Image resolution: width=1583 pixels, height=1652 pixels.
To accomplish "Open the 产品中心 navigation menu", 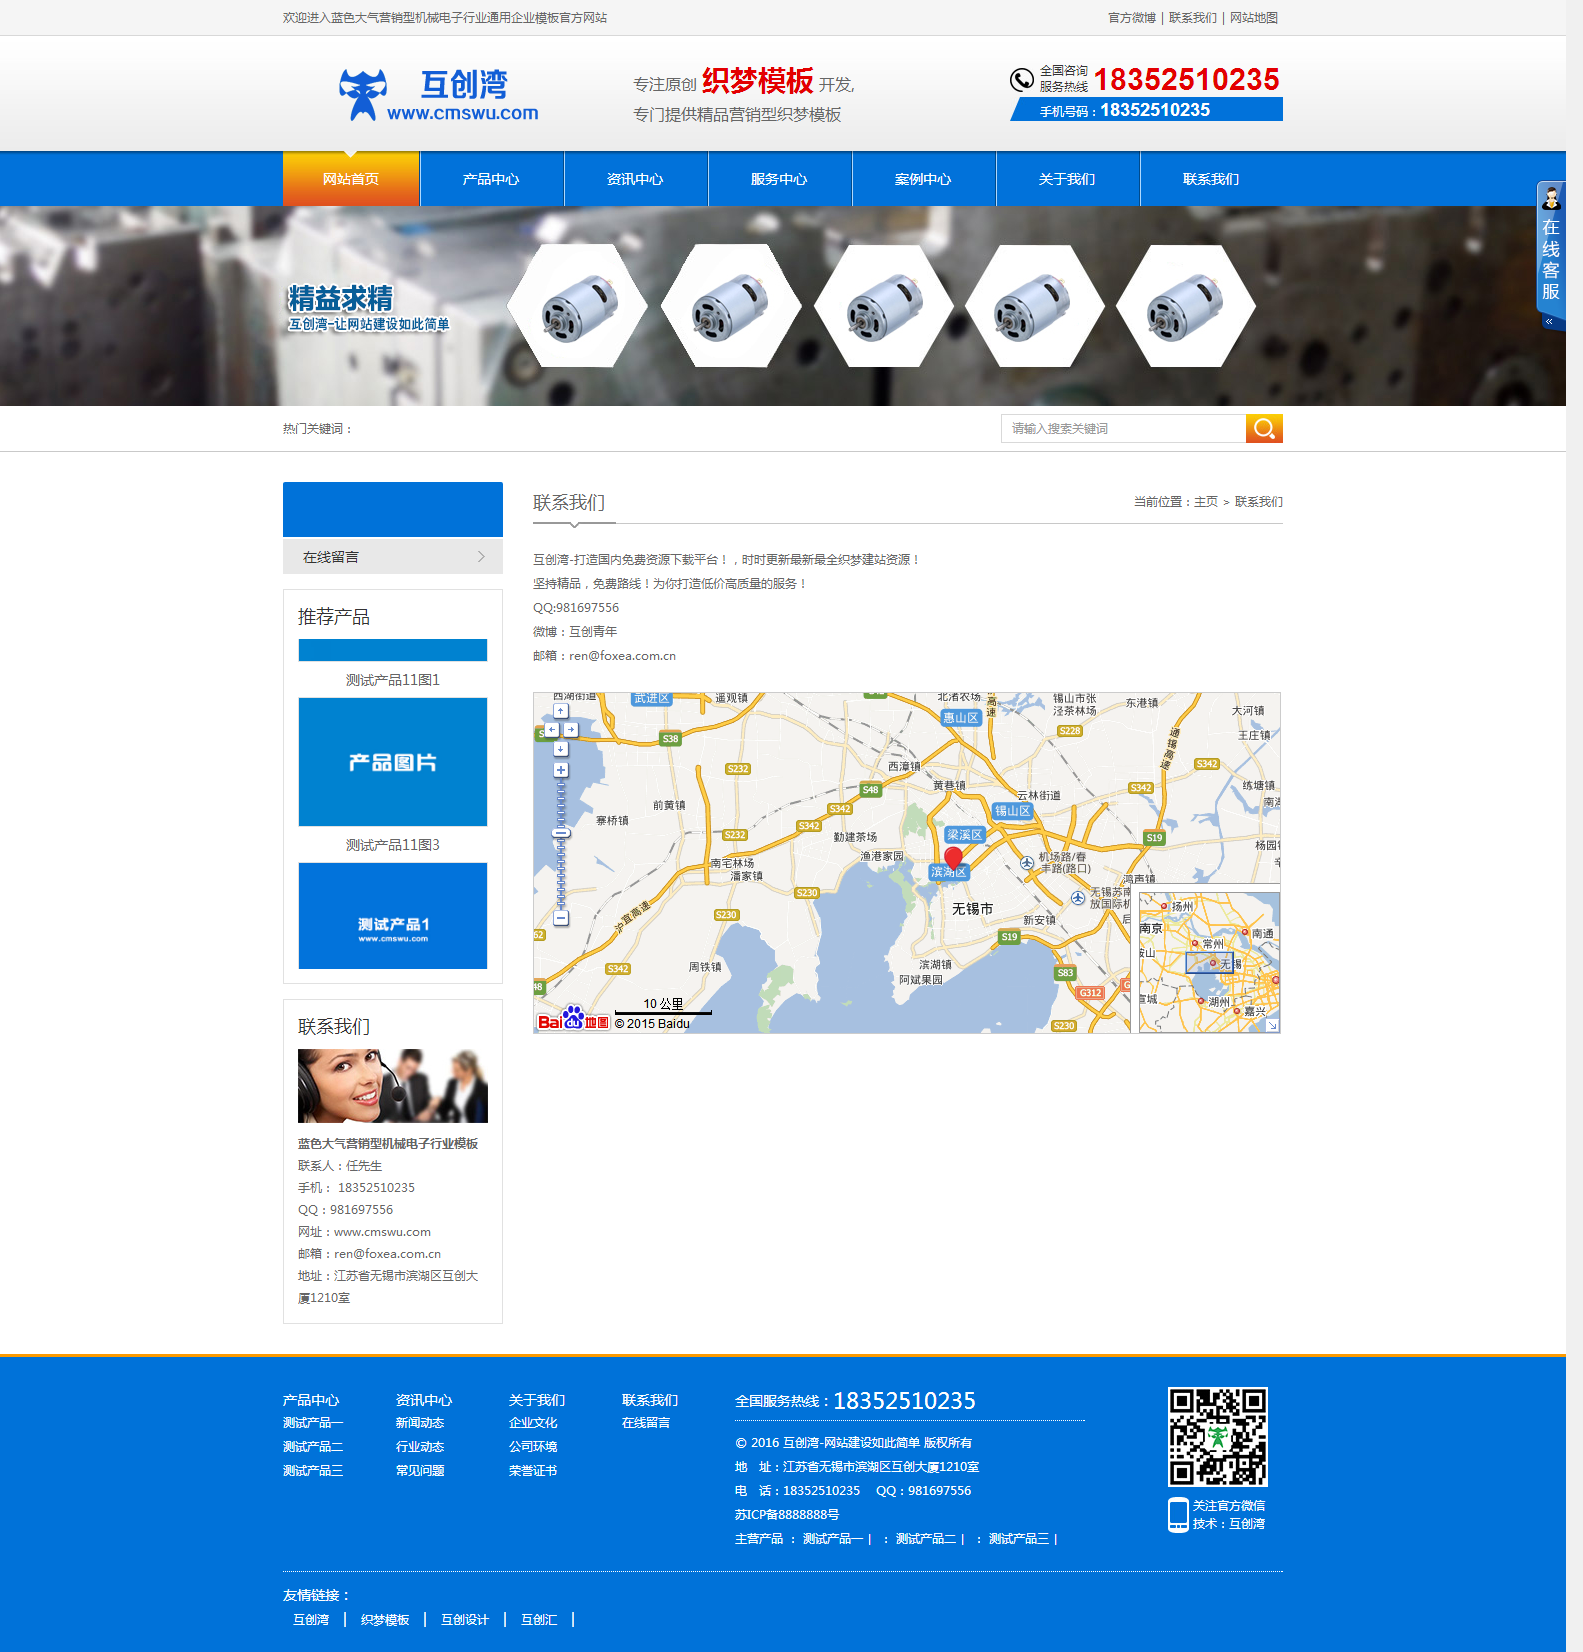I will coord(491,179).
